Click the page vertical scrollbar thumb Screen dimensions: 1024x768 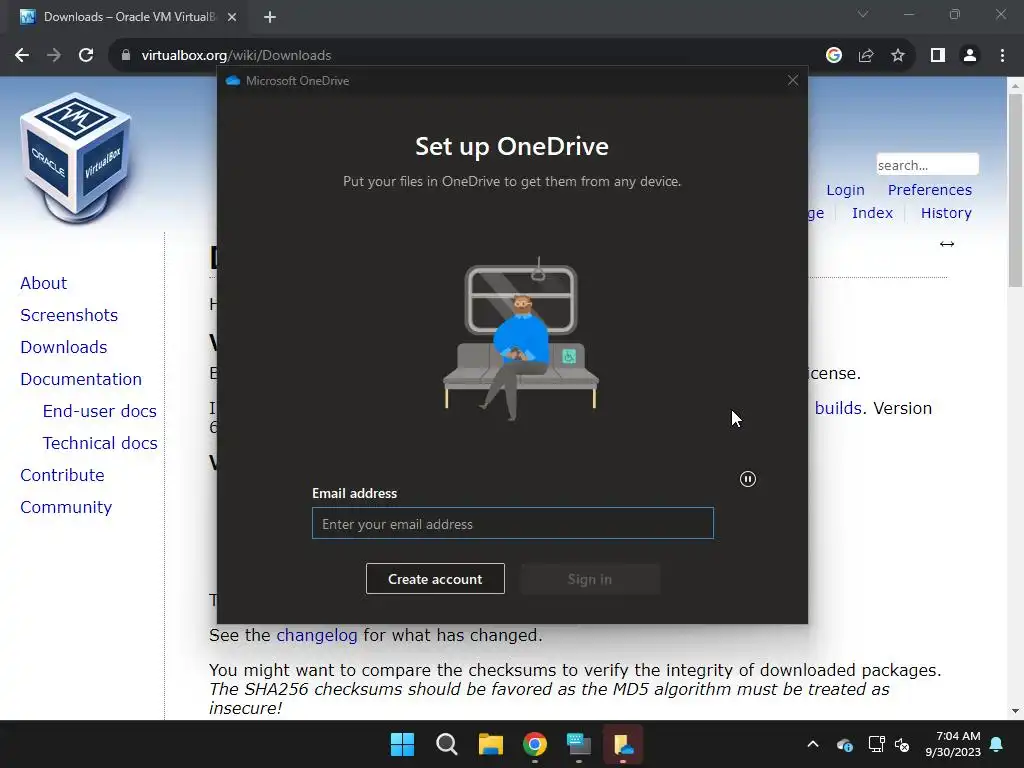(1015, 190)
